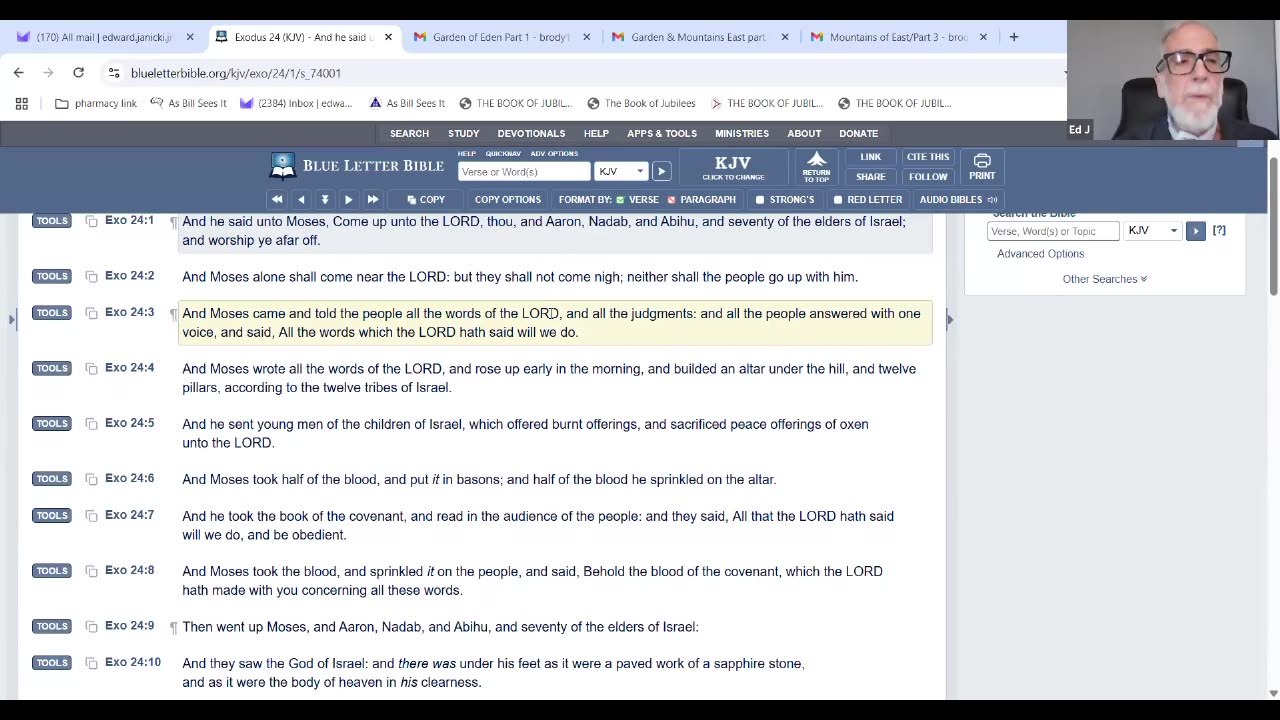Open the MINISTRIES menu
1280x720 pixels.
742,133
